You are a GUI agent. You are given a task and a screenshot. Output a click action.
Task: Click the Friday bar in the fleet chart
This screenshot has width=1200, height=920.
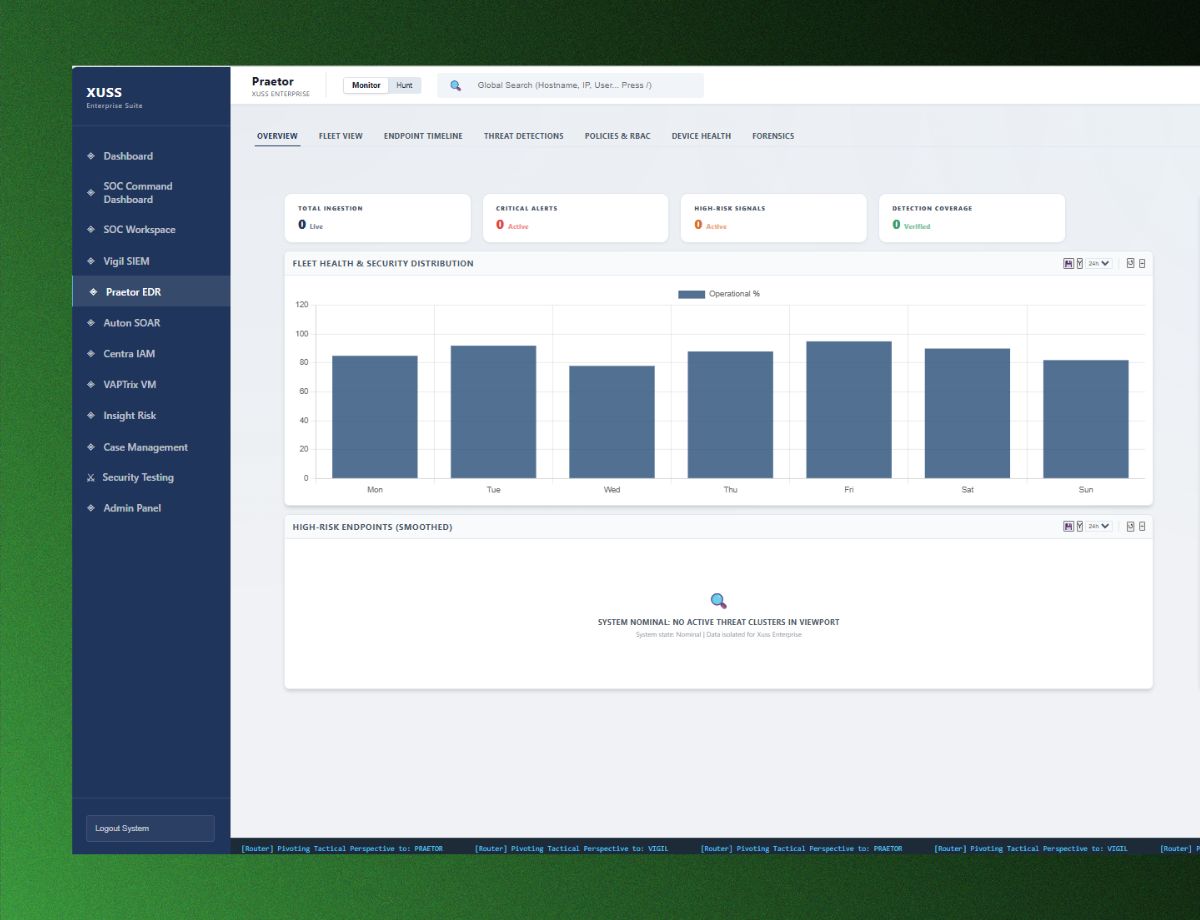(x=848, y=410)
